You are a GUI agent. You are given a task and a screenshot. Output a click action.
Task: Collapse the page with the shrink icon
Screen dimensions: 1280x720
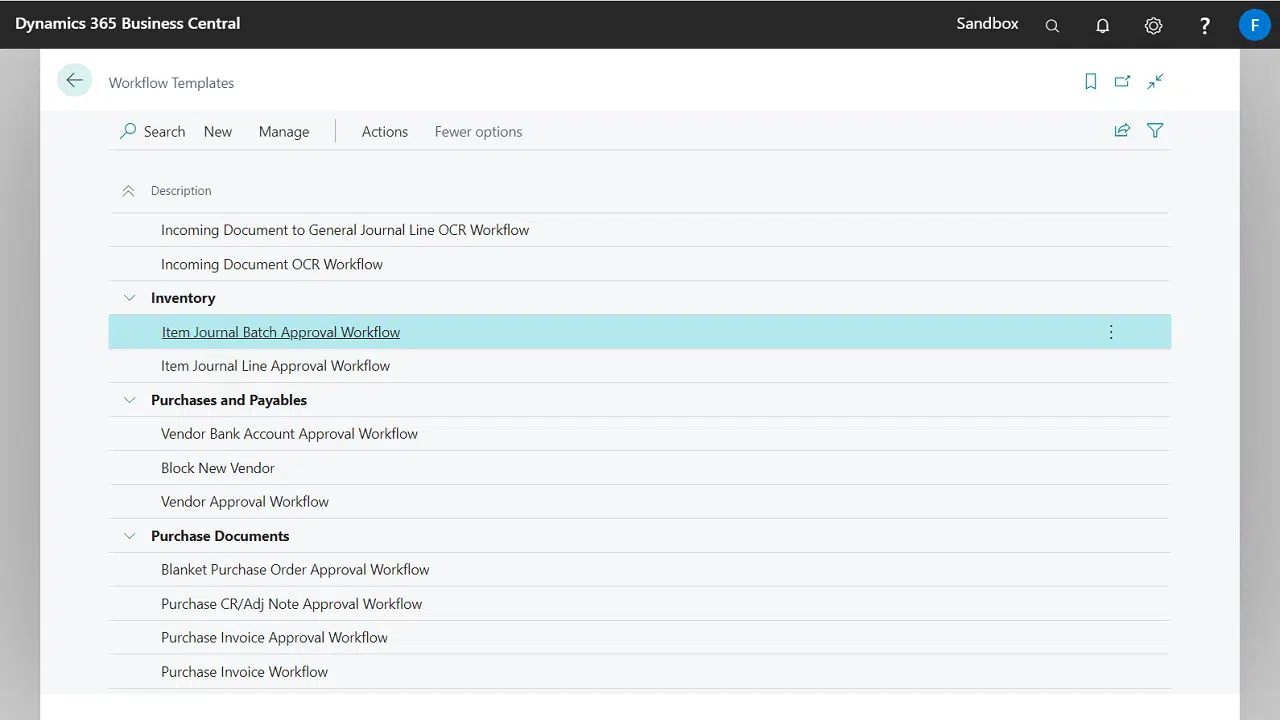point(1155,82)
